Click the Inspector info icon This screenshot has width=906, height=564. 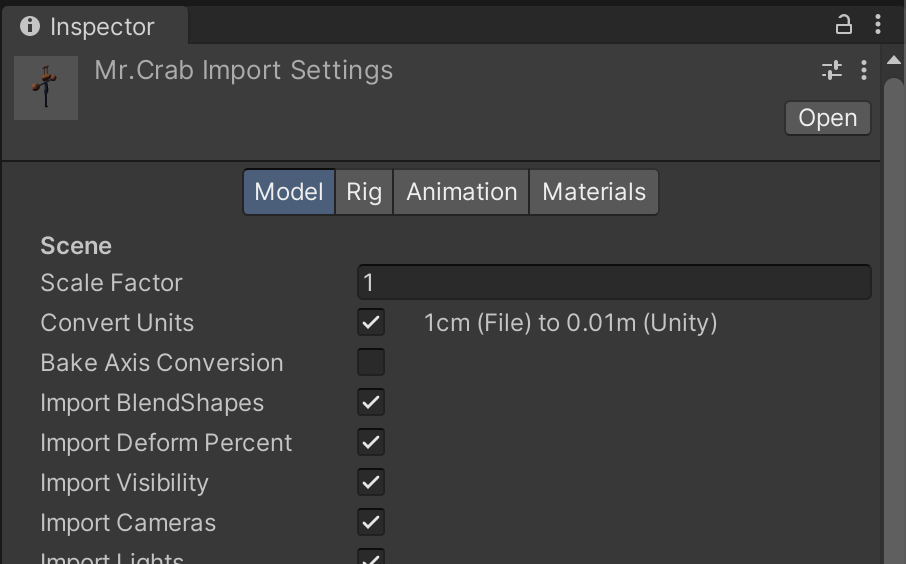point(30,26)
